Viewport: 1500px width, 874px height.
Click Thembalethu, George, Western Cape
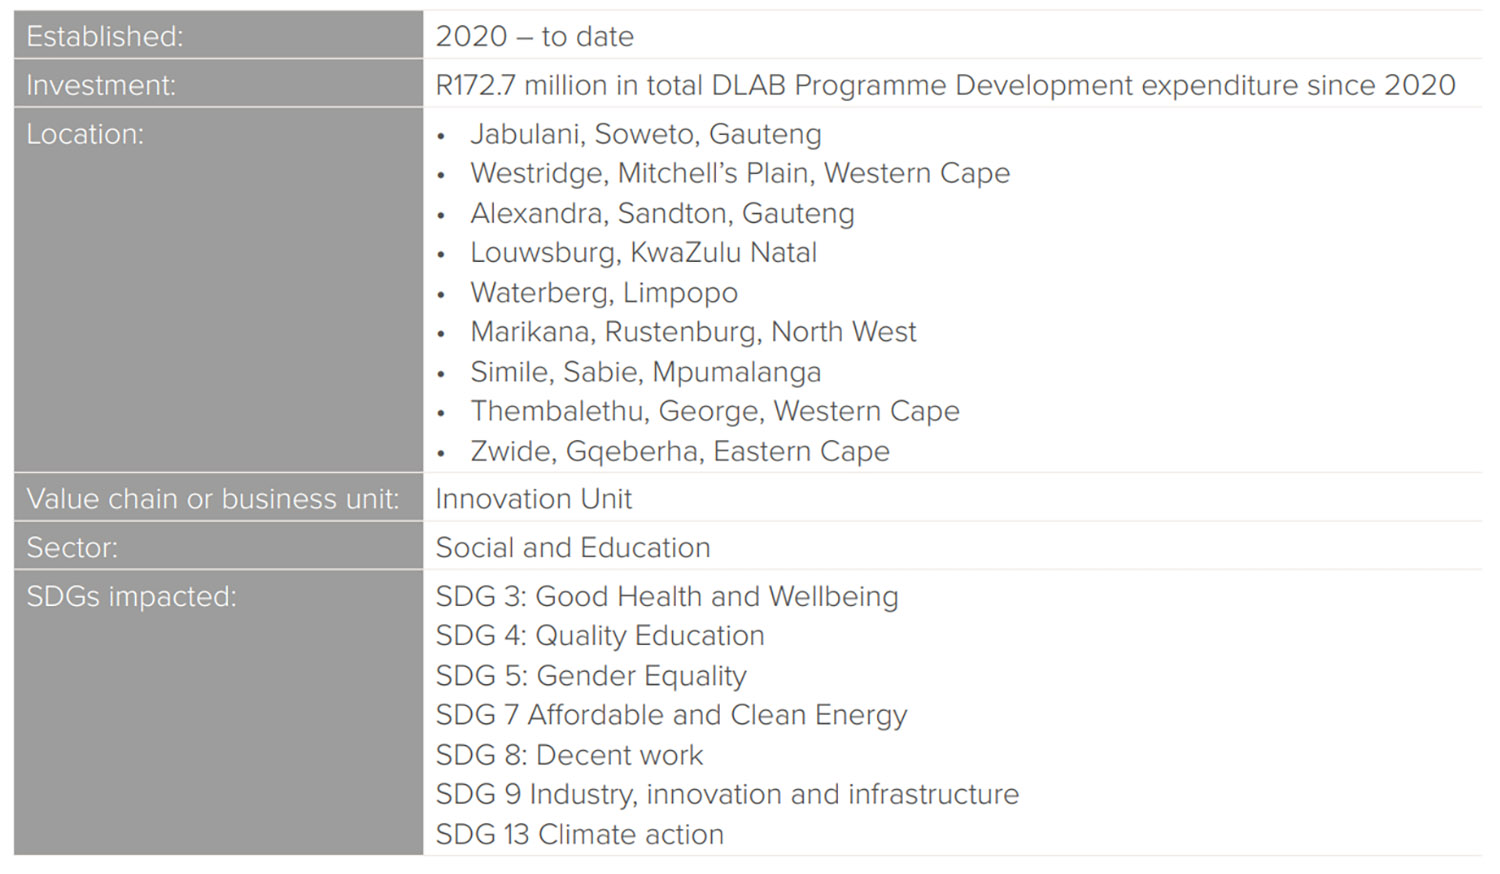tap(715, 412)
